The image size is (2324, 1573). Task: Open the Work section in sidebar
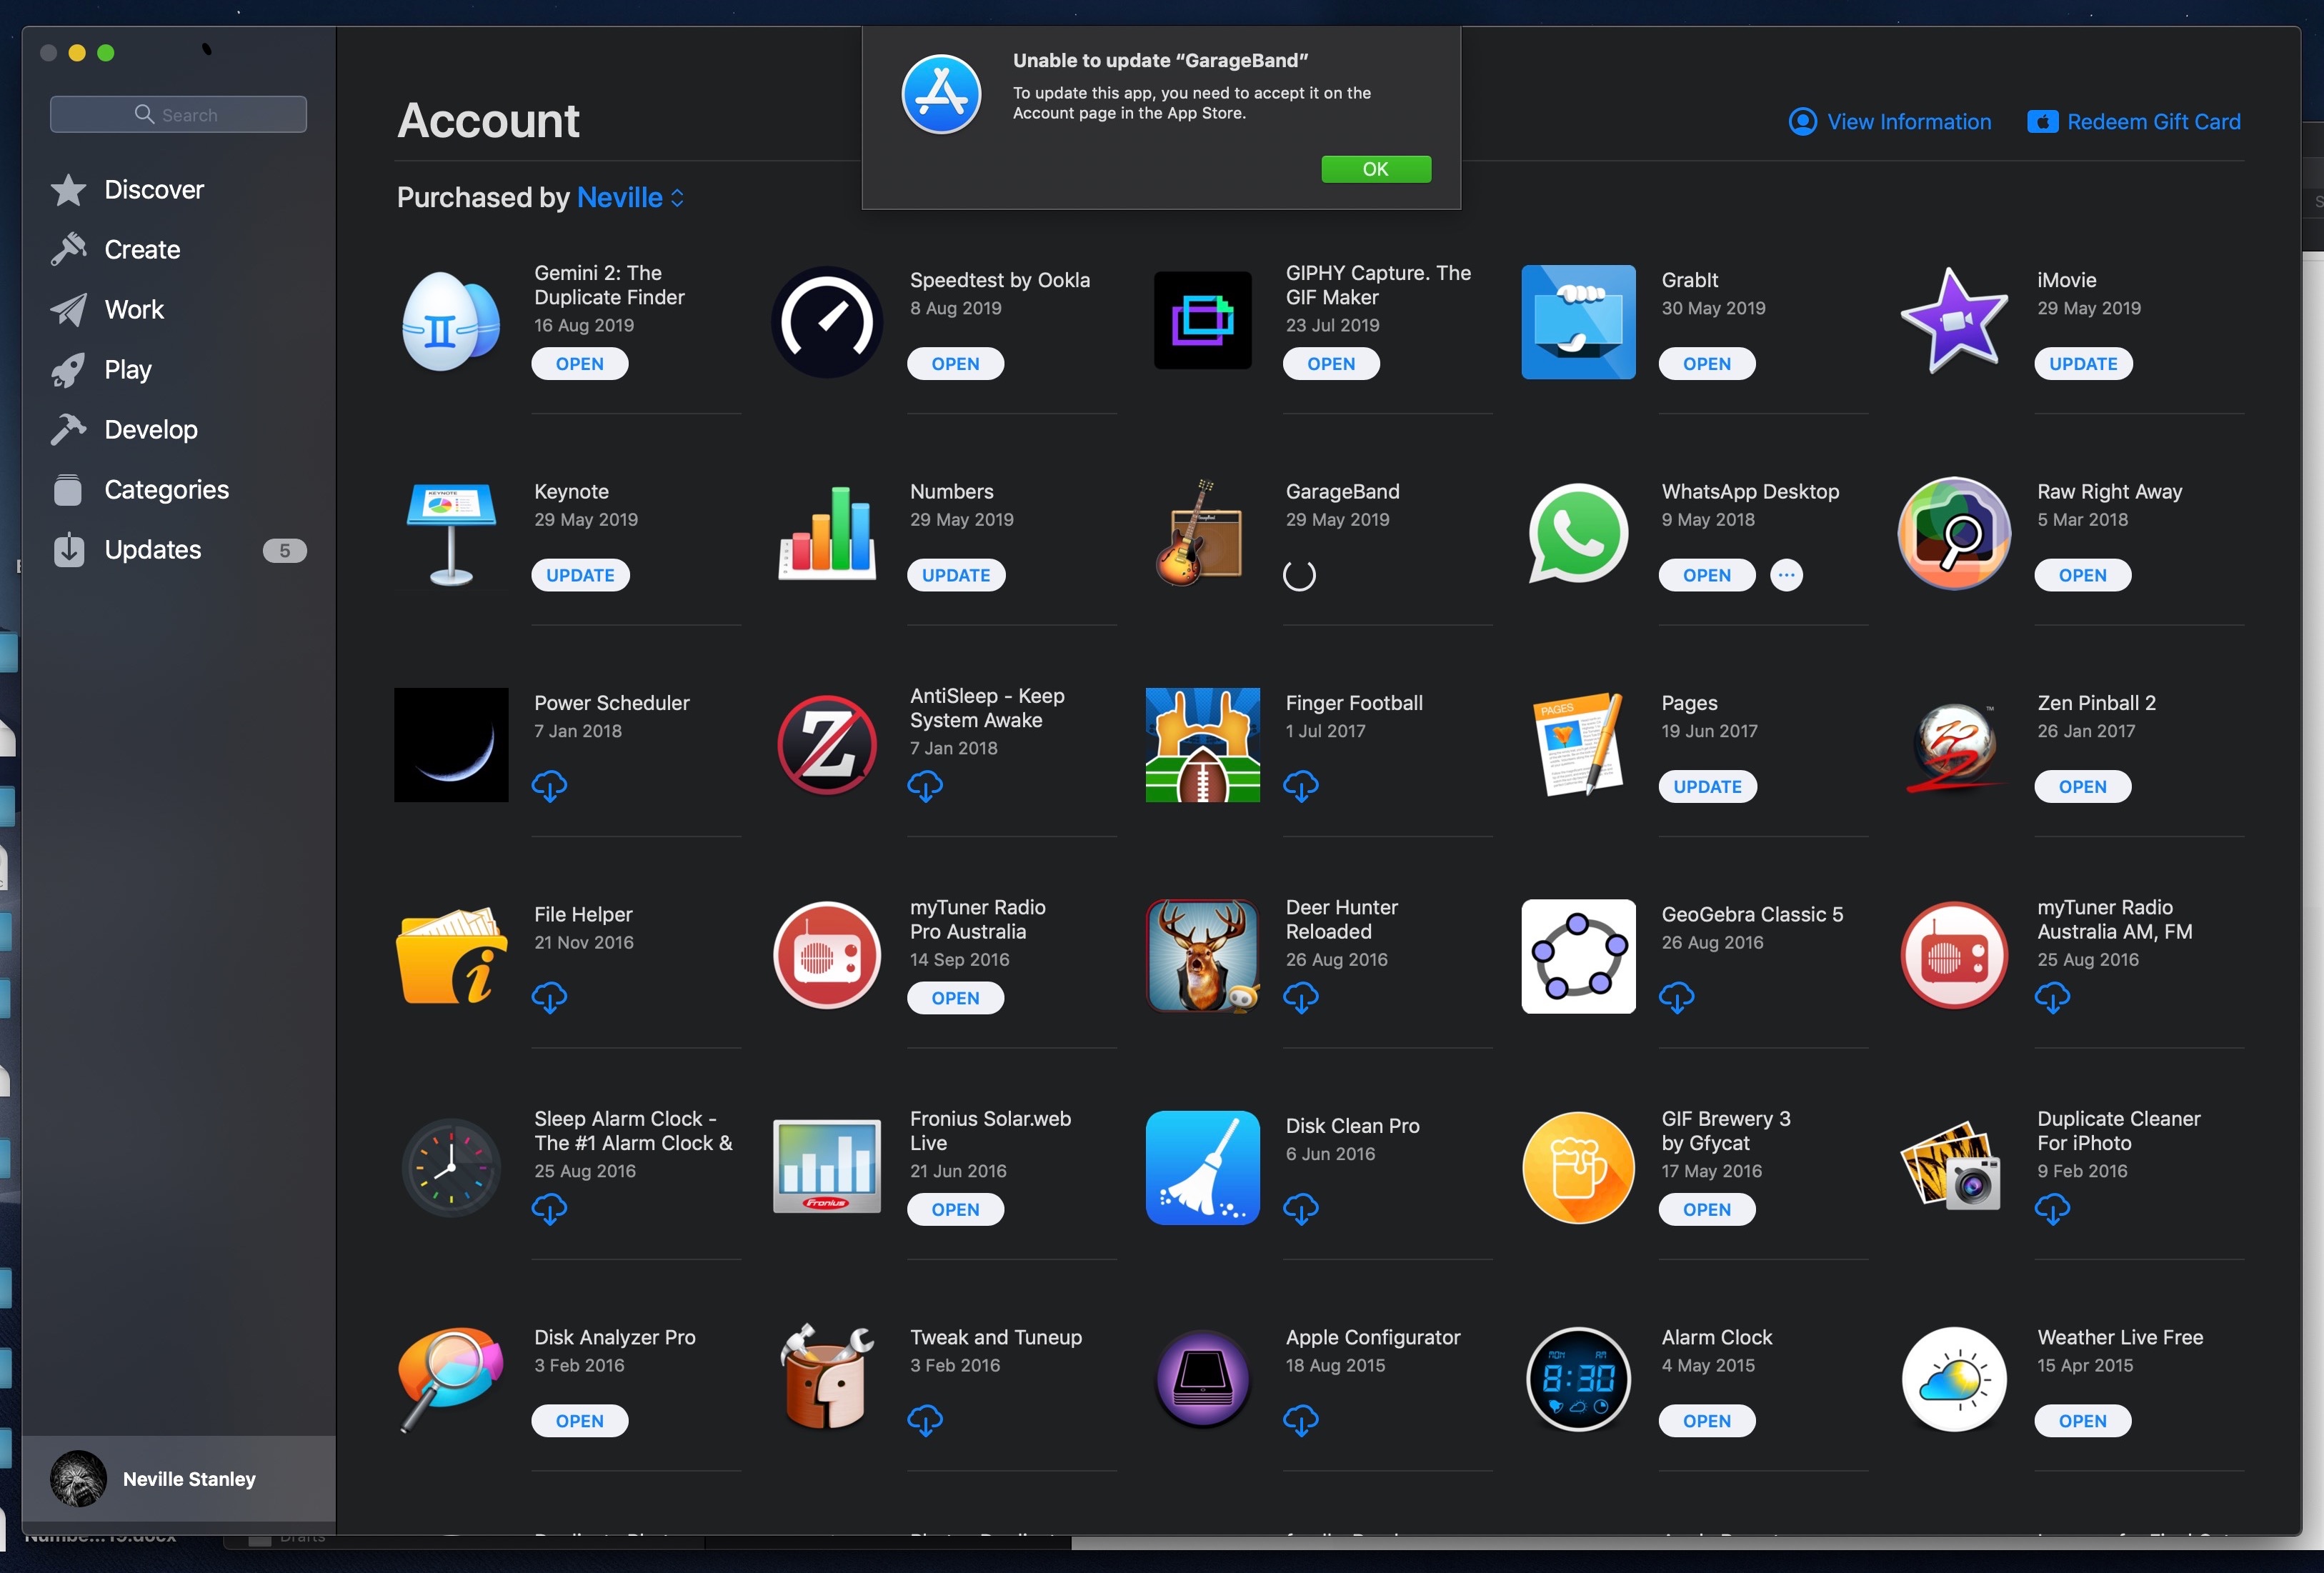coord(69,309)
